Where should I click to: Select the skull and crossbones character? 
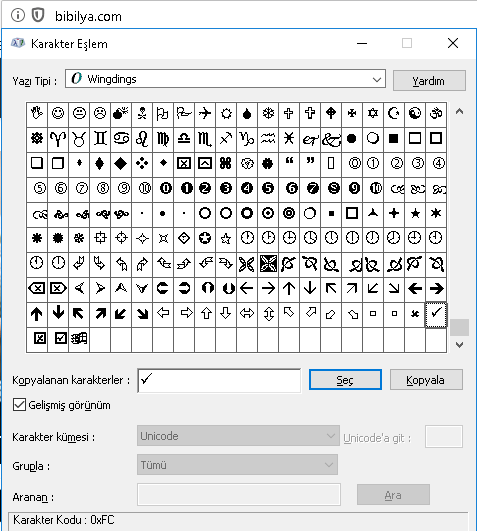point(142,113)
